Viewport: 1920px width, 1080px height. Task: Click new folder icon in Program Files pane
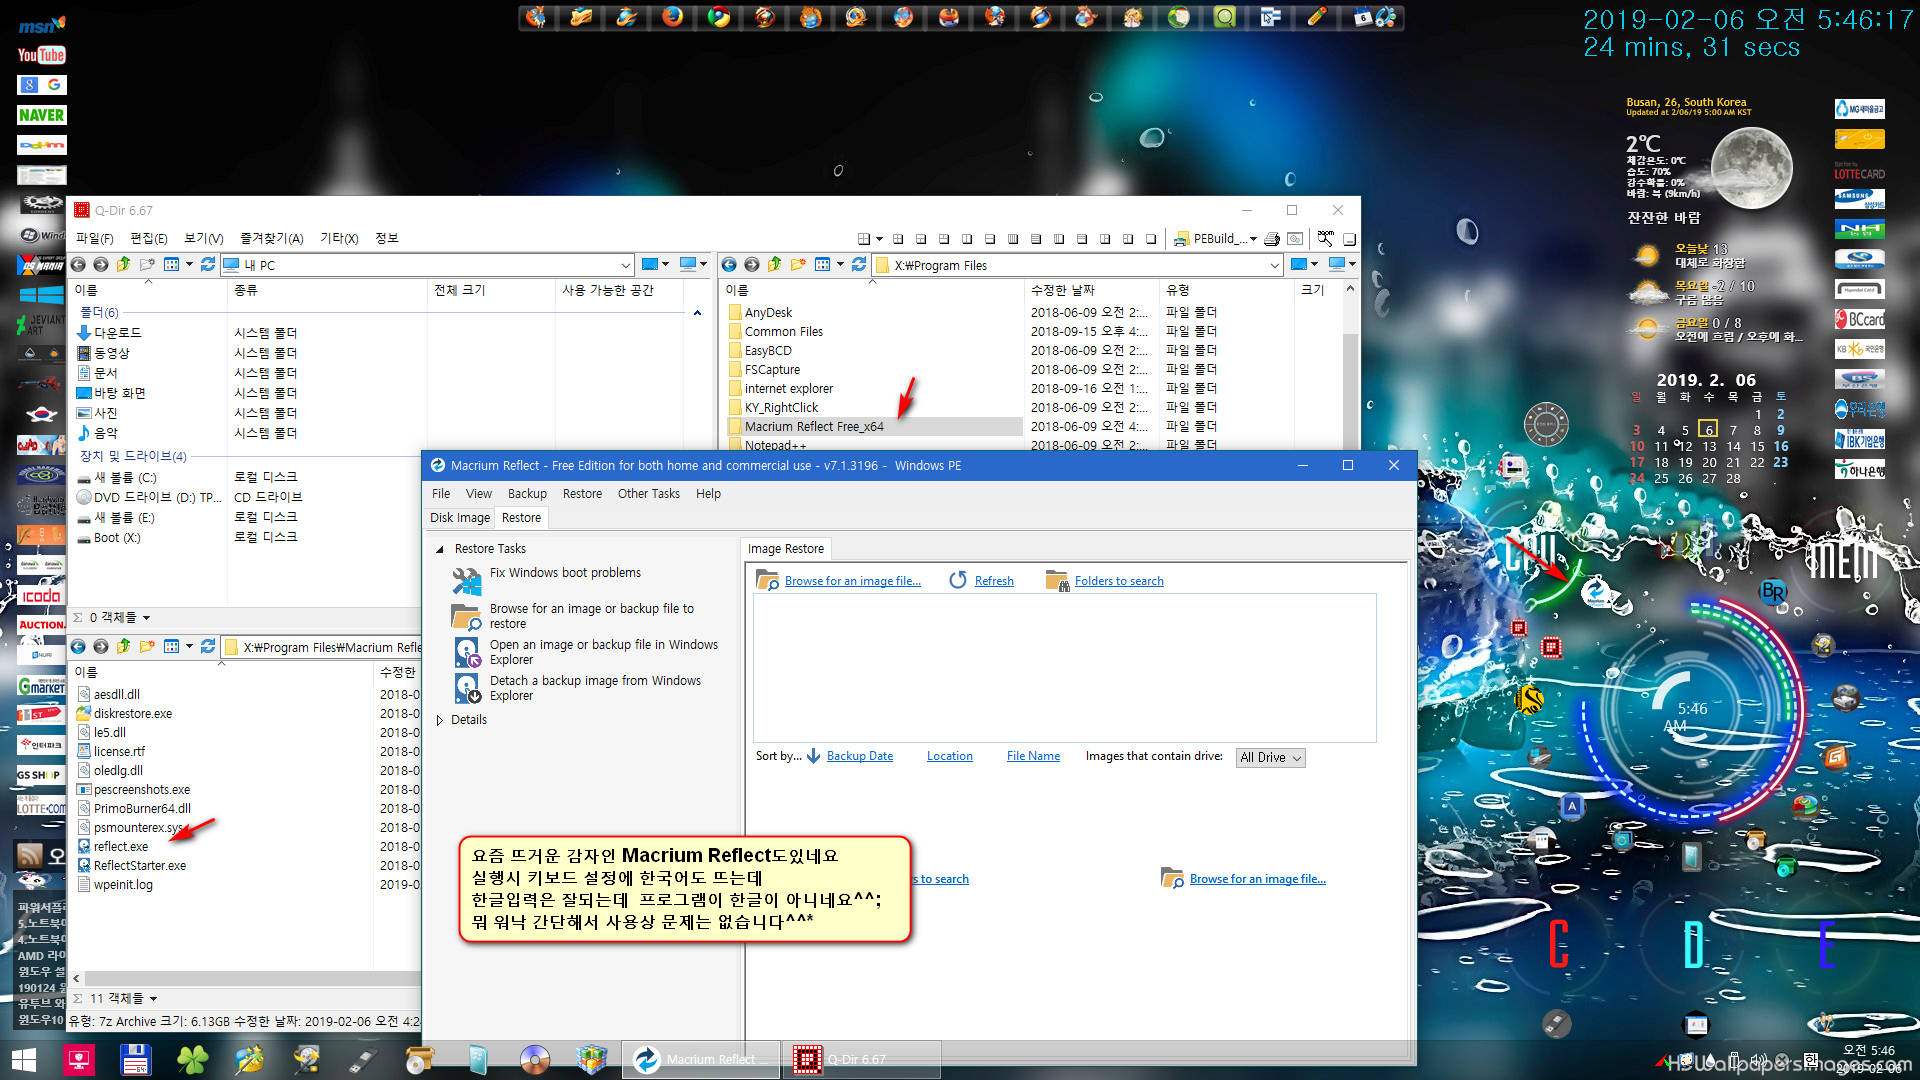pyautogui.click(x=798, y=265)
